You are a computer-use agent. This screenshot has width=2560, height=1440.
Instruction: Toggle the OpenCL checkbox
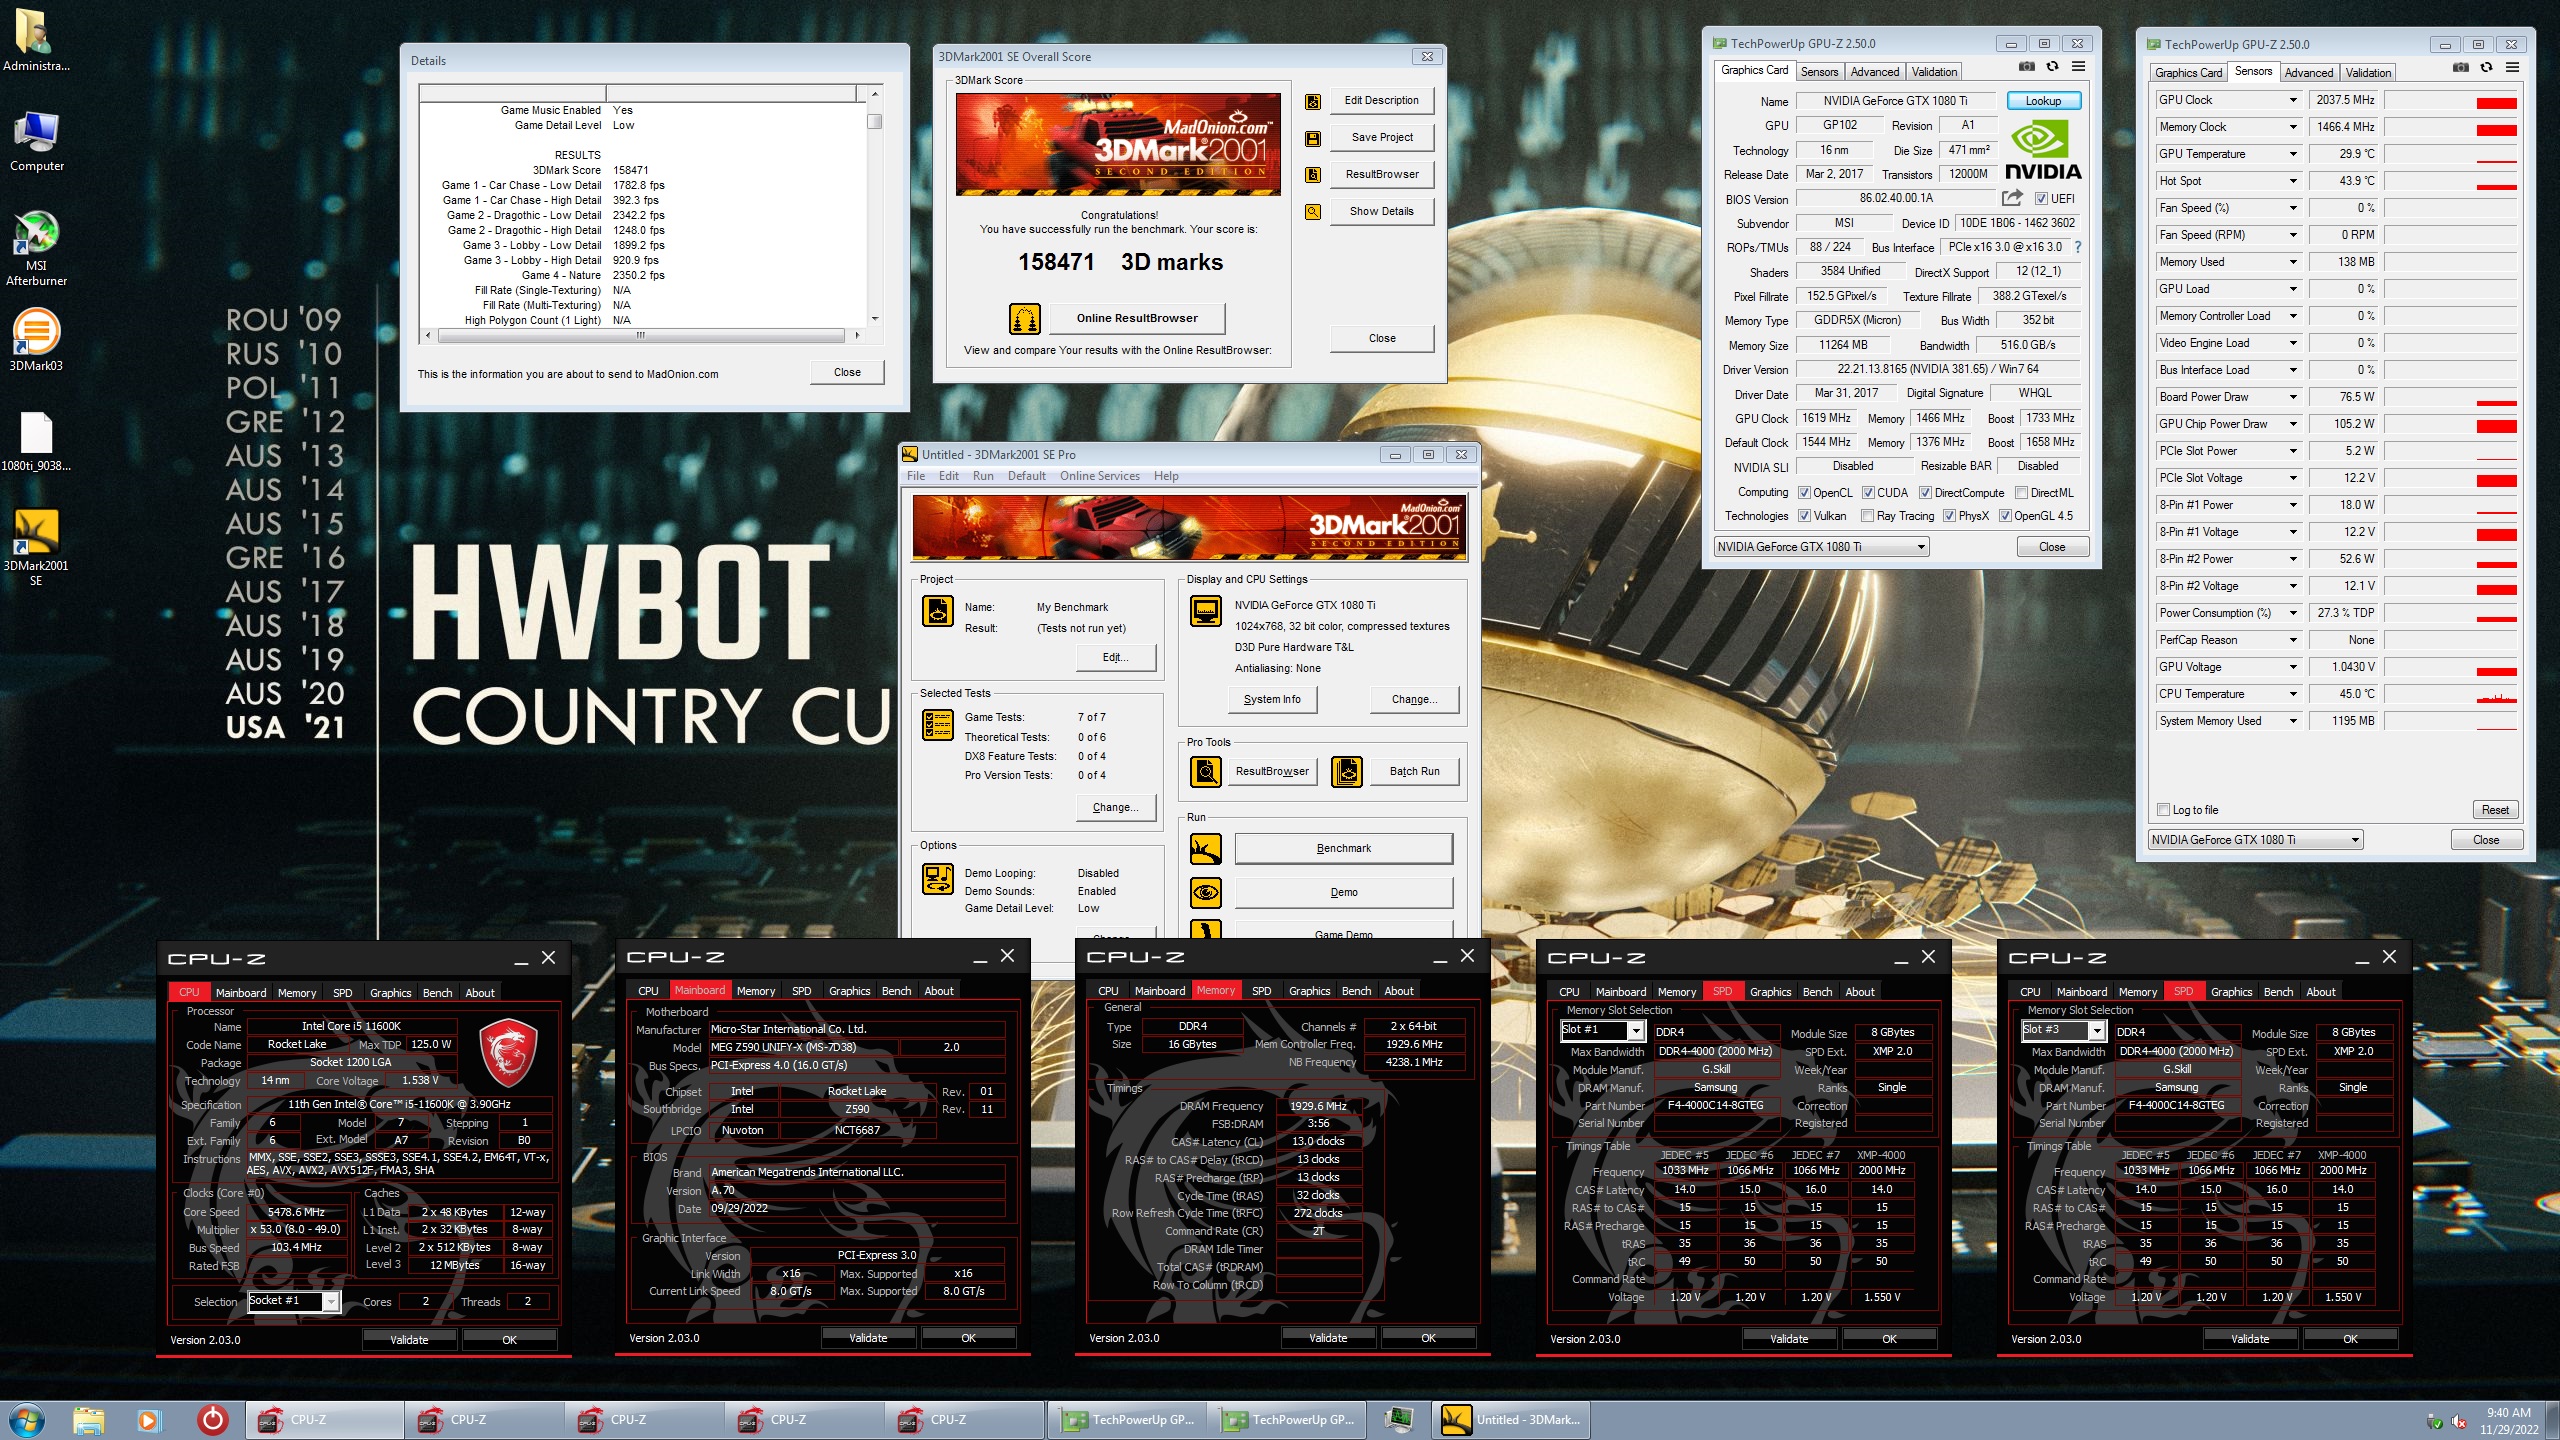pyautogui.click(x=1804, y=493)
